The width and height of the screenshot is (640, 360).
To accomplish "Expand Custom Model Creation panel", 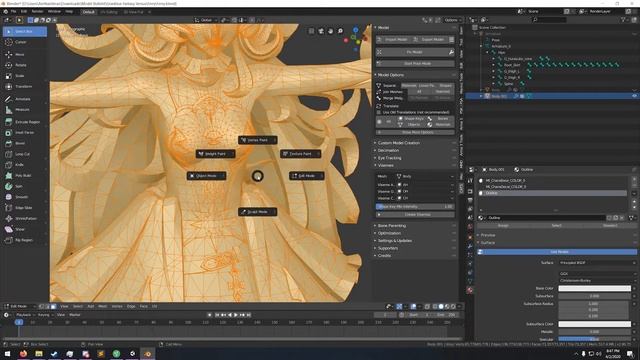I will (415, 143).
